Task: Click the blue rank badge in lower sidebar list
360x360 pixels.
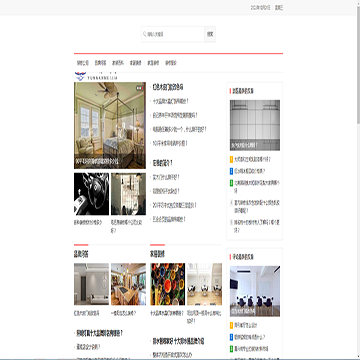Action: pos(232,337)
